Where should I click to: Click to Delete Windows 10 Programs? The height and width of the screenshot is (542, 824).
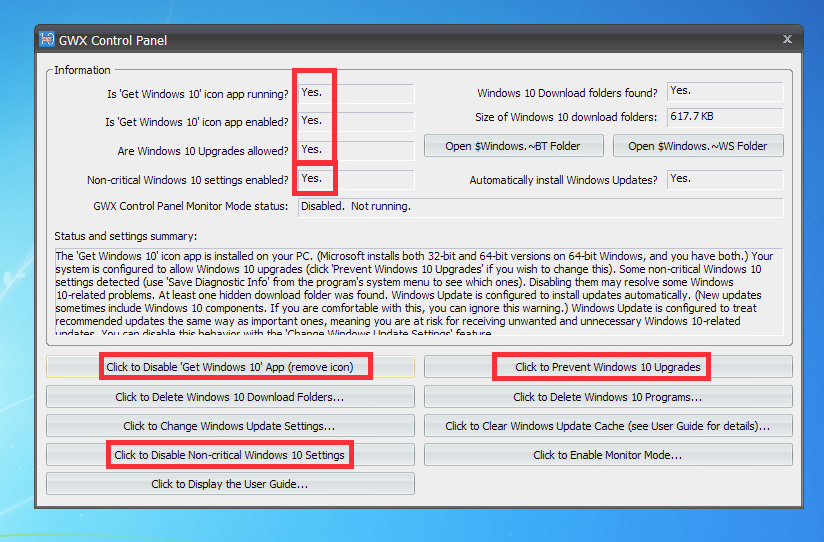pos(608,397)
